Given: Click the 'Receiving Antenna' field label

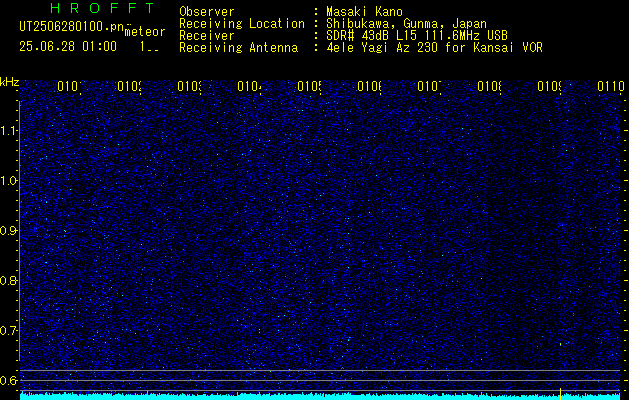Looking at the screenshot, I should pyautogui.click(x=239, y=48).
